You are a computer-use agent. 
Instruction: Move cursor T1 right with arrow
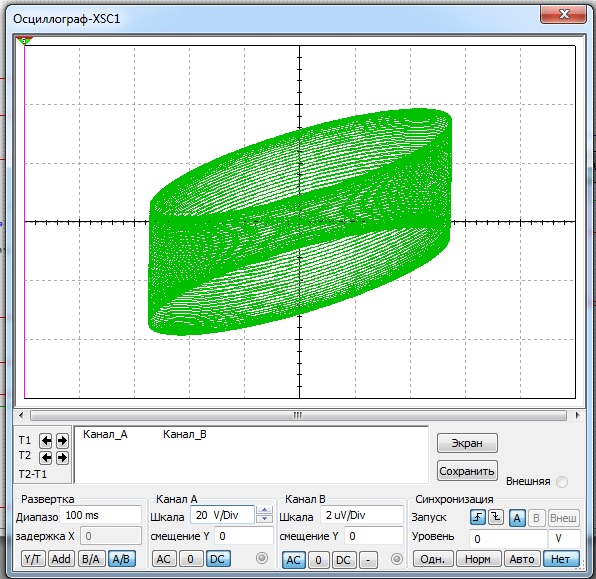tap(62, 441)
